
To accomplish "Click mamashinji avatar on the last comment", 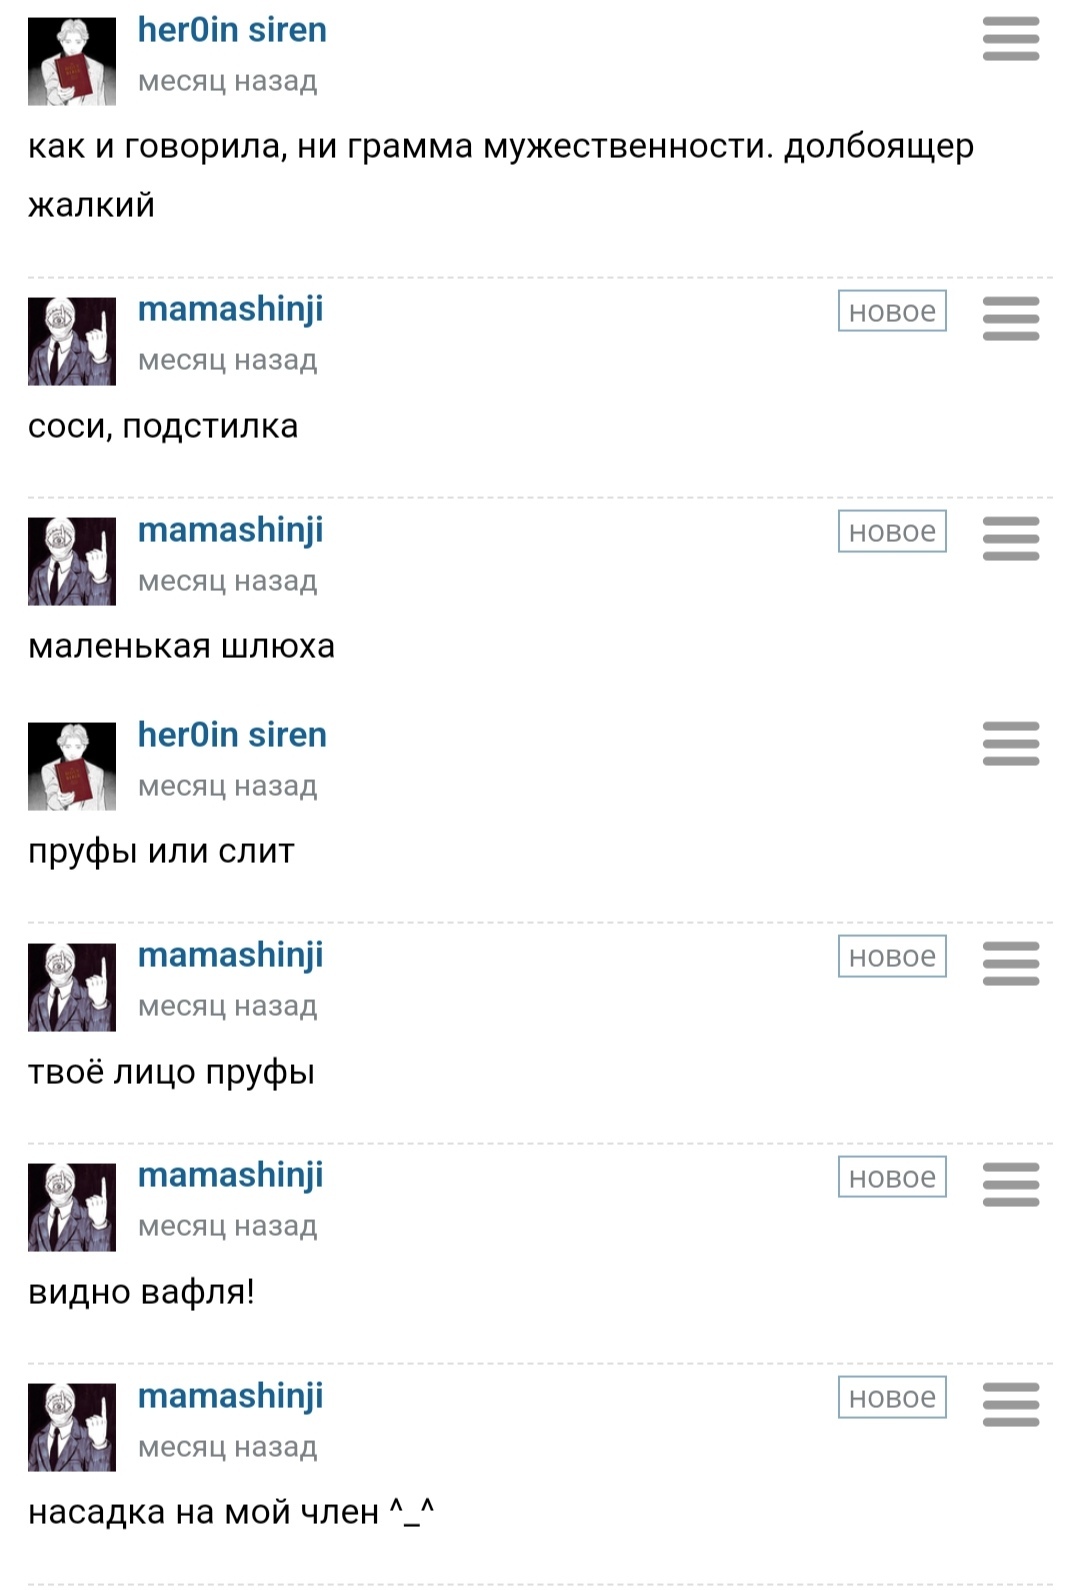I will (72, 1427).
